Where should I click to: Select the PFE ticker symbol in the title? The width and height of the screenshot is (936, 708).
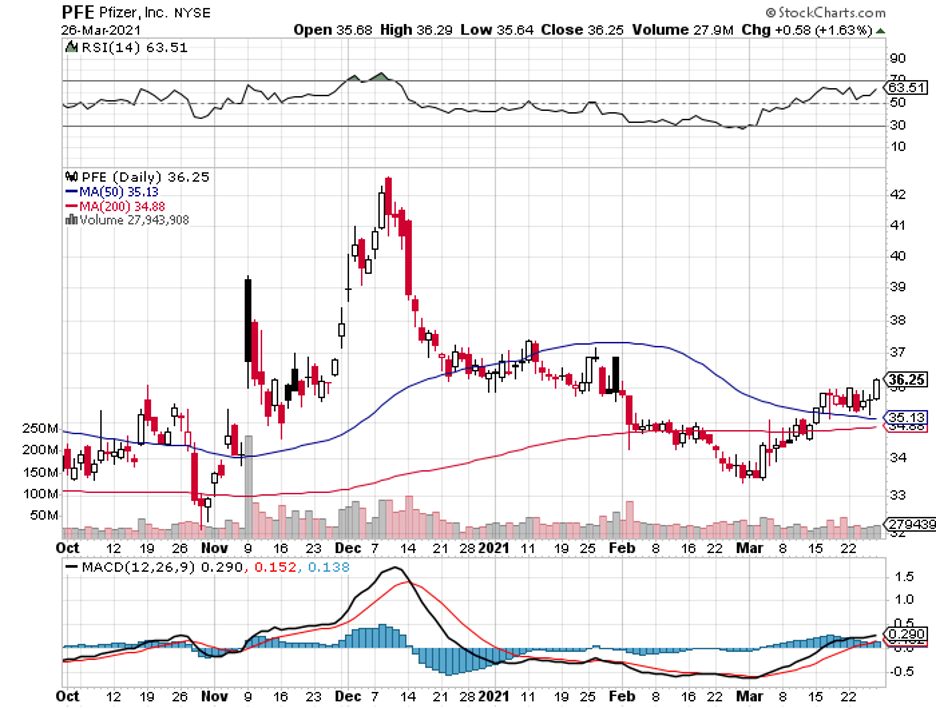[x=78, y=12]
